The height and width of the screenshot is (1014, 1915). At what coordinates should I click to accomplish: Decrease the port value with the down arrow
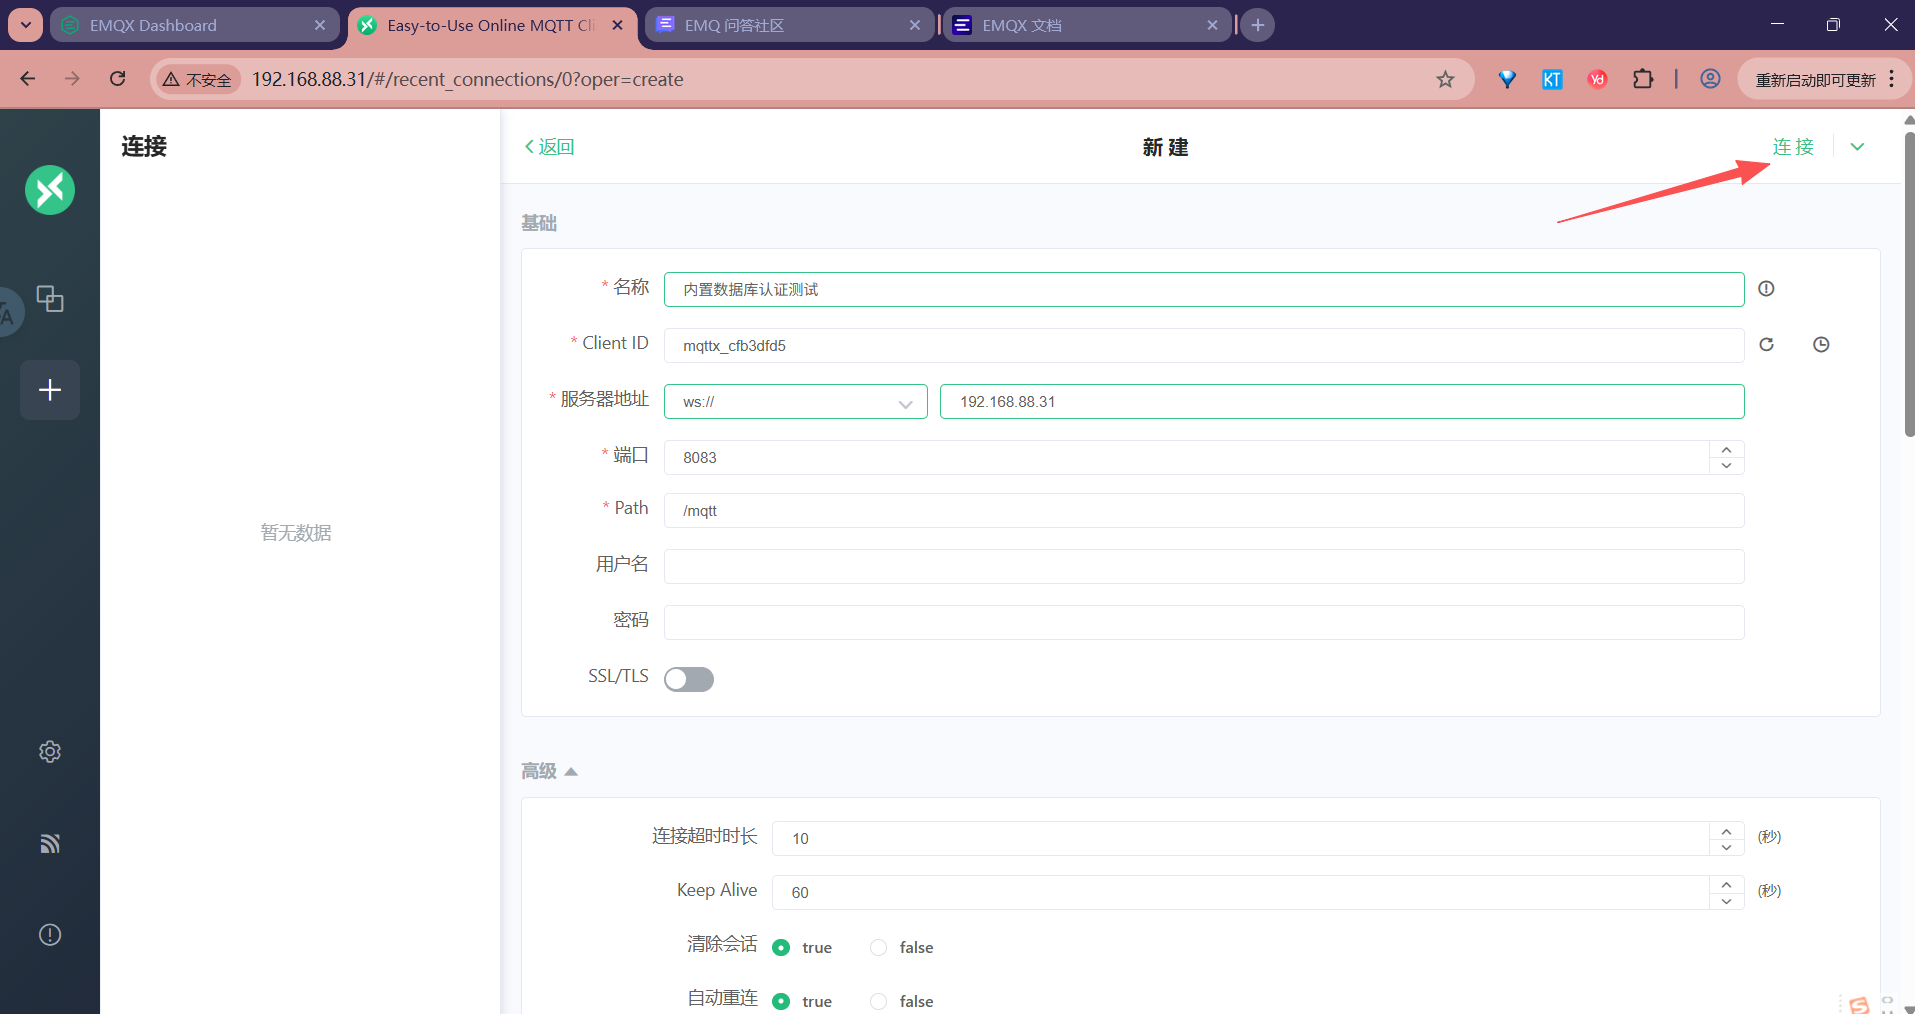(x=1727, y=466)
